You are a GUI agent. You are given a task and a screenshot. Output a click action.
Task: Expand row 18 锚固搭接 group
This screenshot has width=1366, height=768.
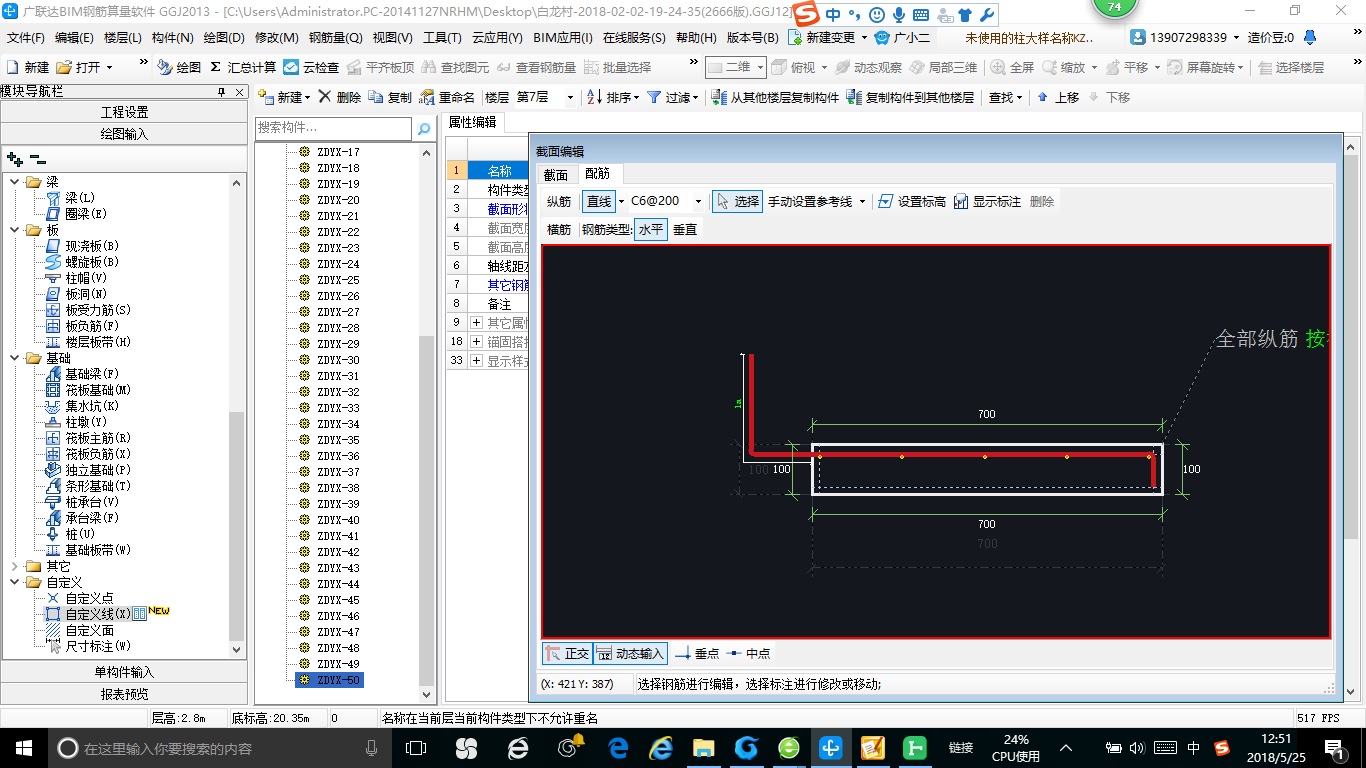coord(476,341)
